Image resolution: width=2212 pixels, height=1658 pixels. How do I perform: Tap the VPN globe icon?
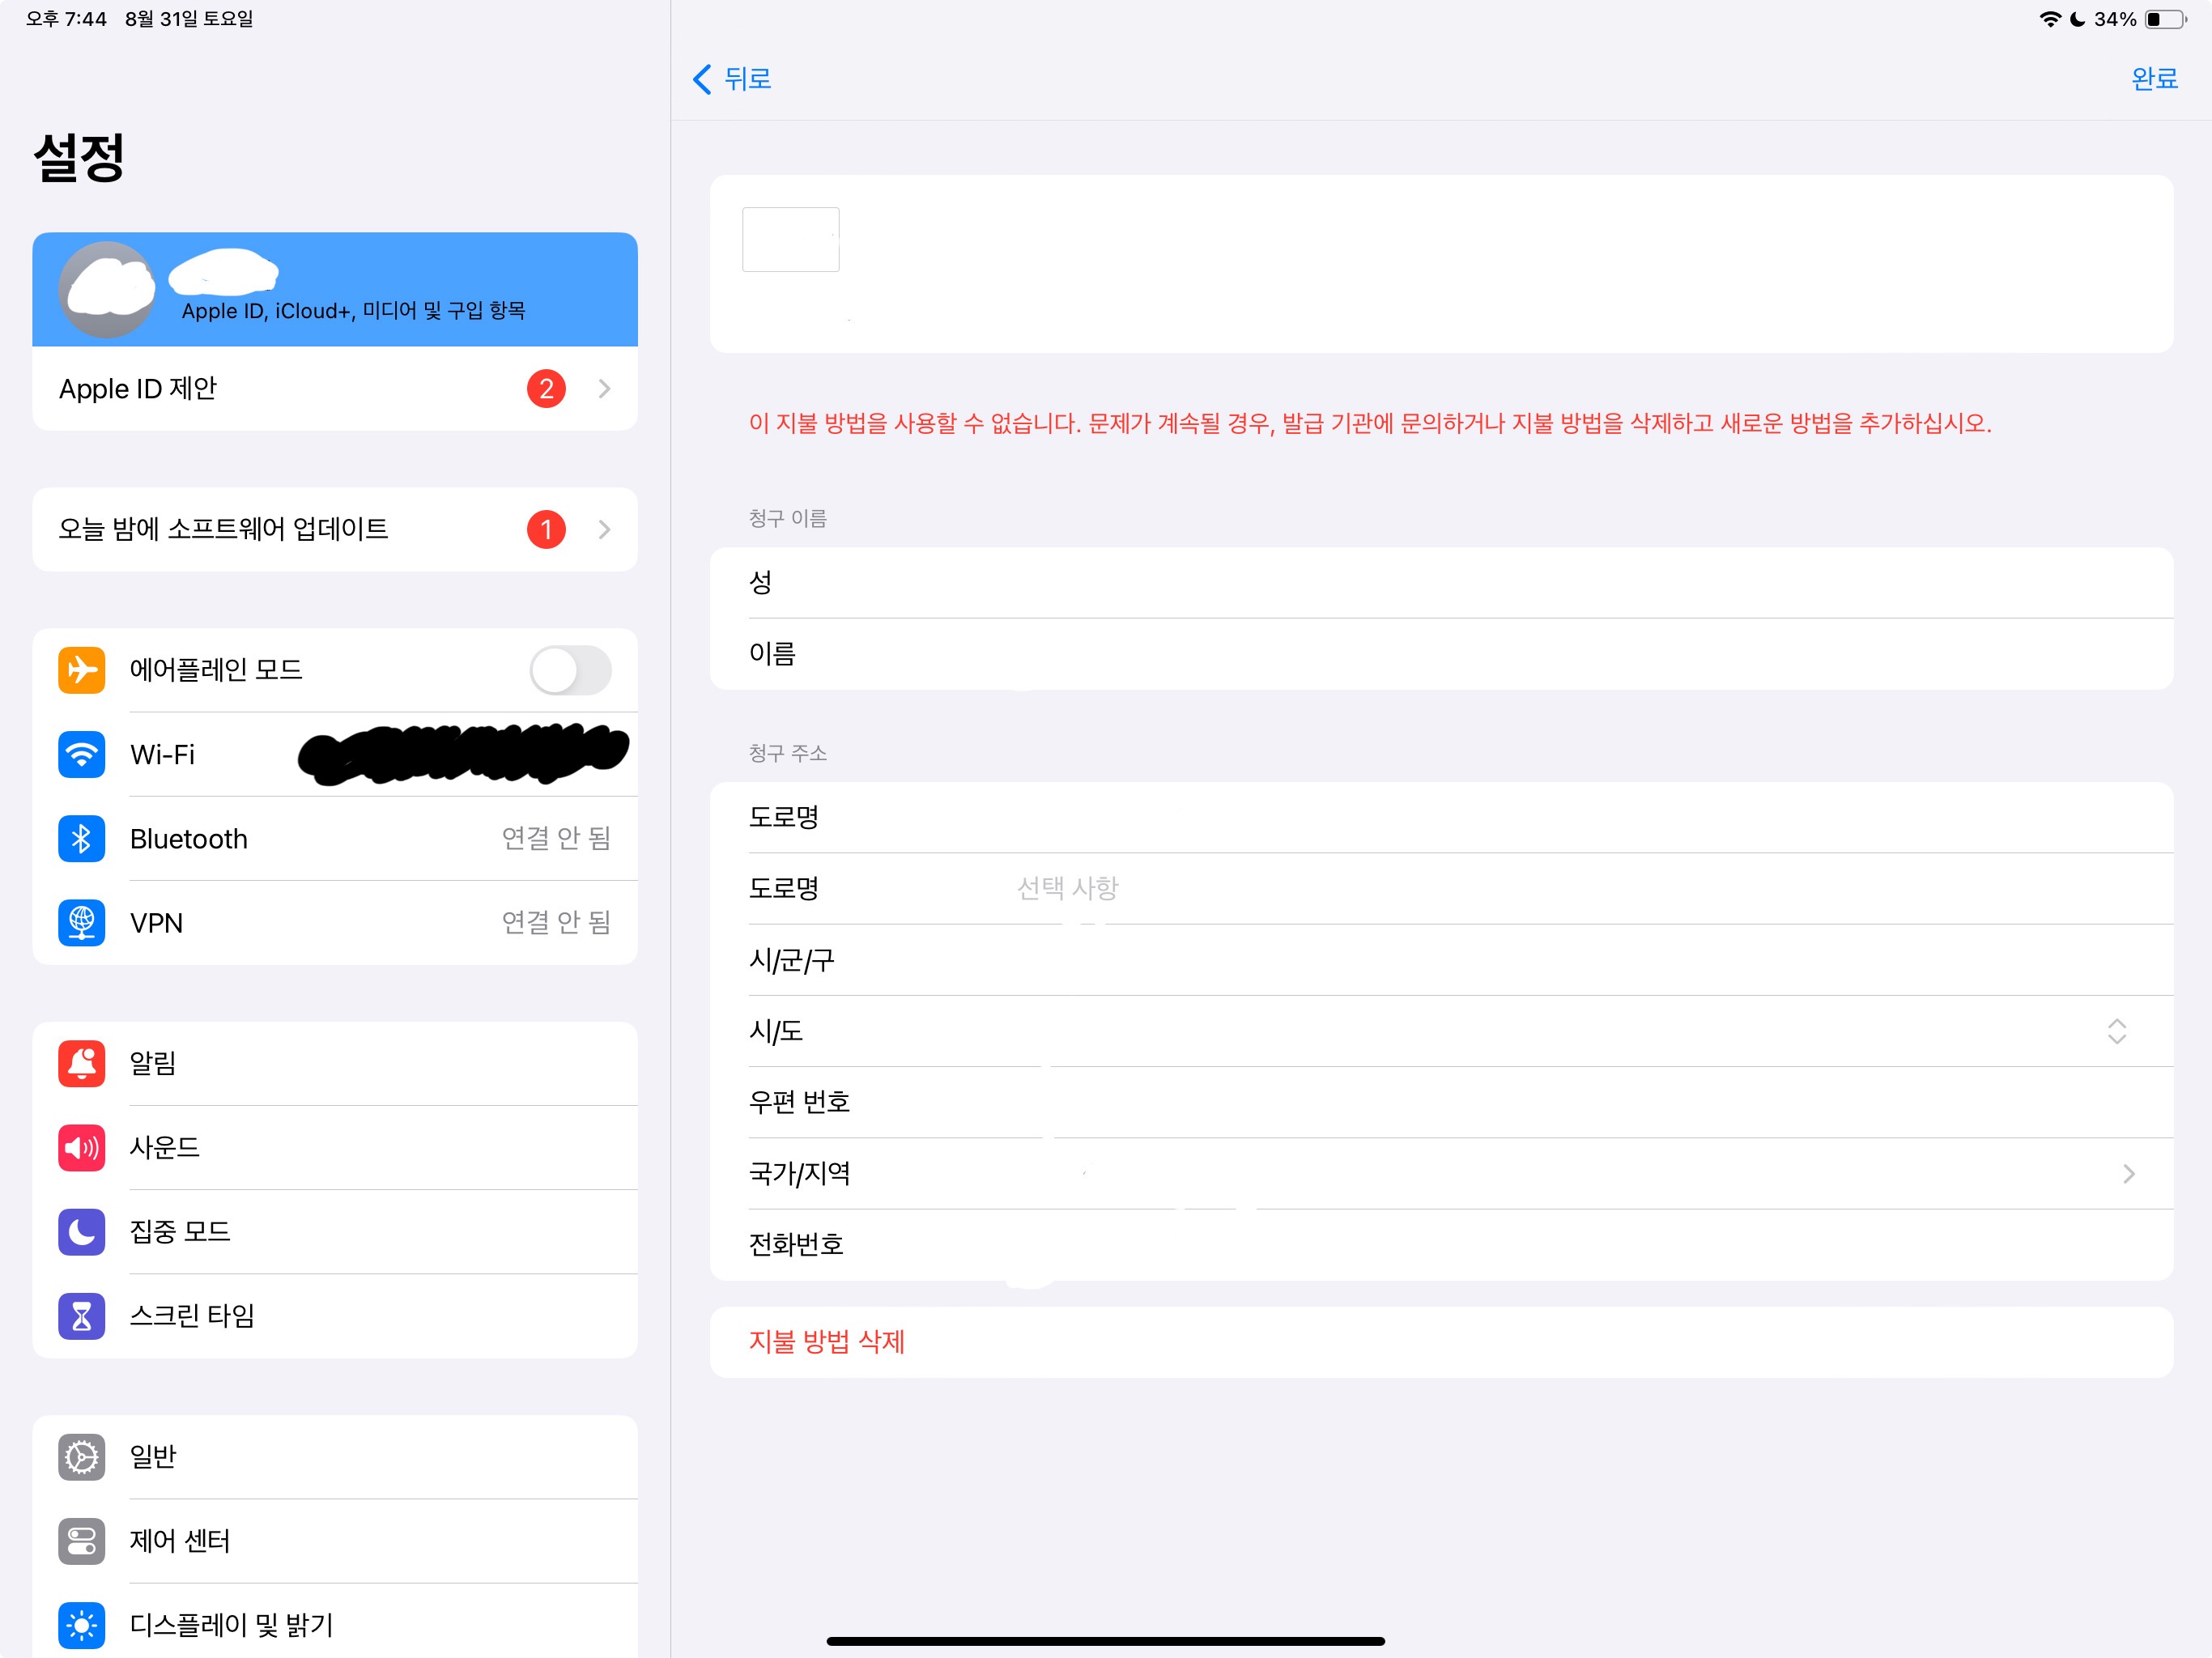[81, 922]
